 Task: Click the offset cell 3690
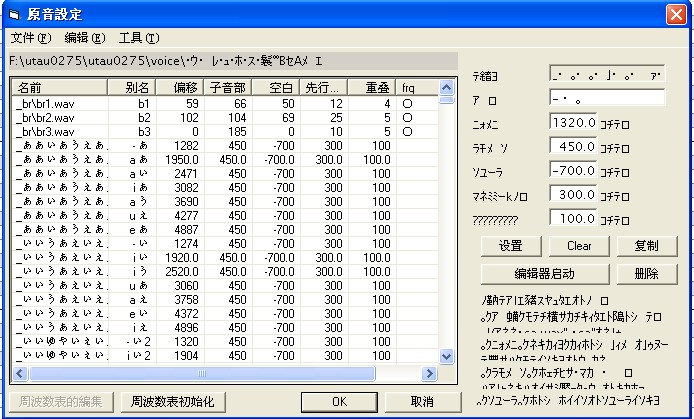186,202
